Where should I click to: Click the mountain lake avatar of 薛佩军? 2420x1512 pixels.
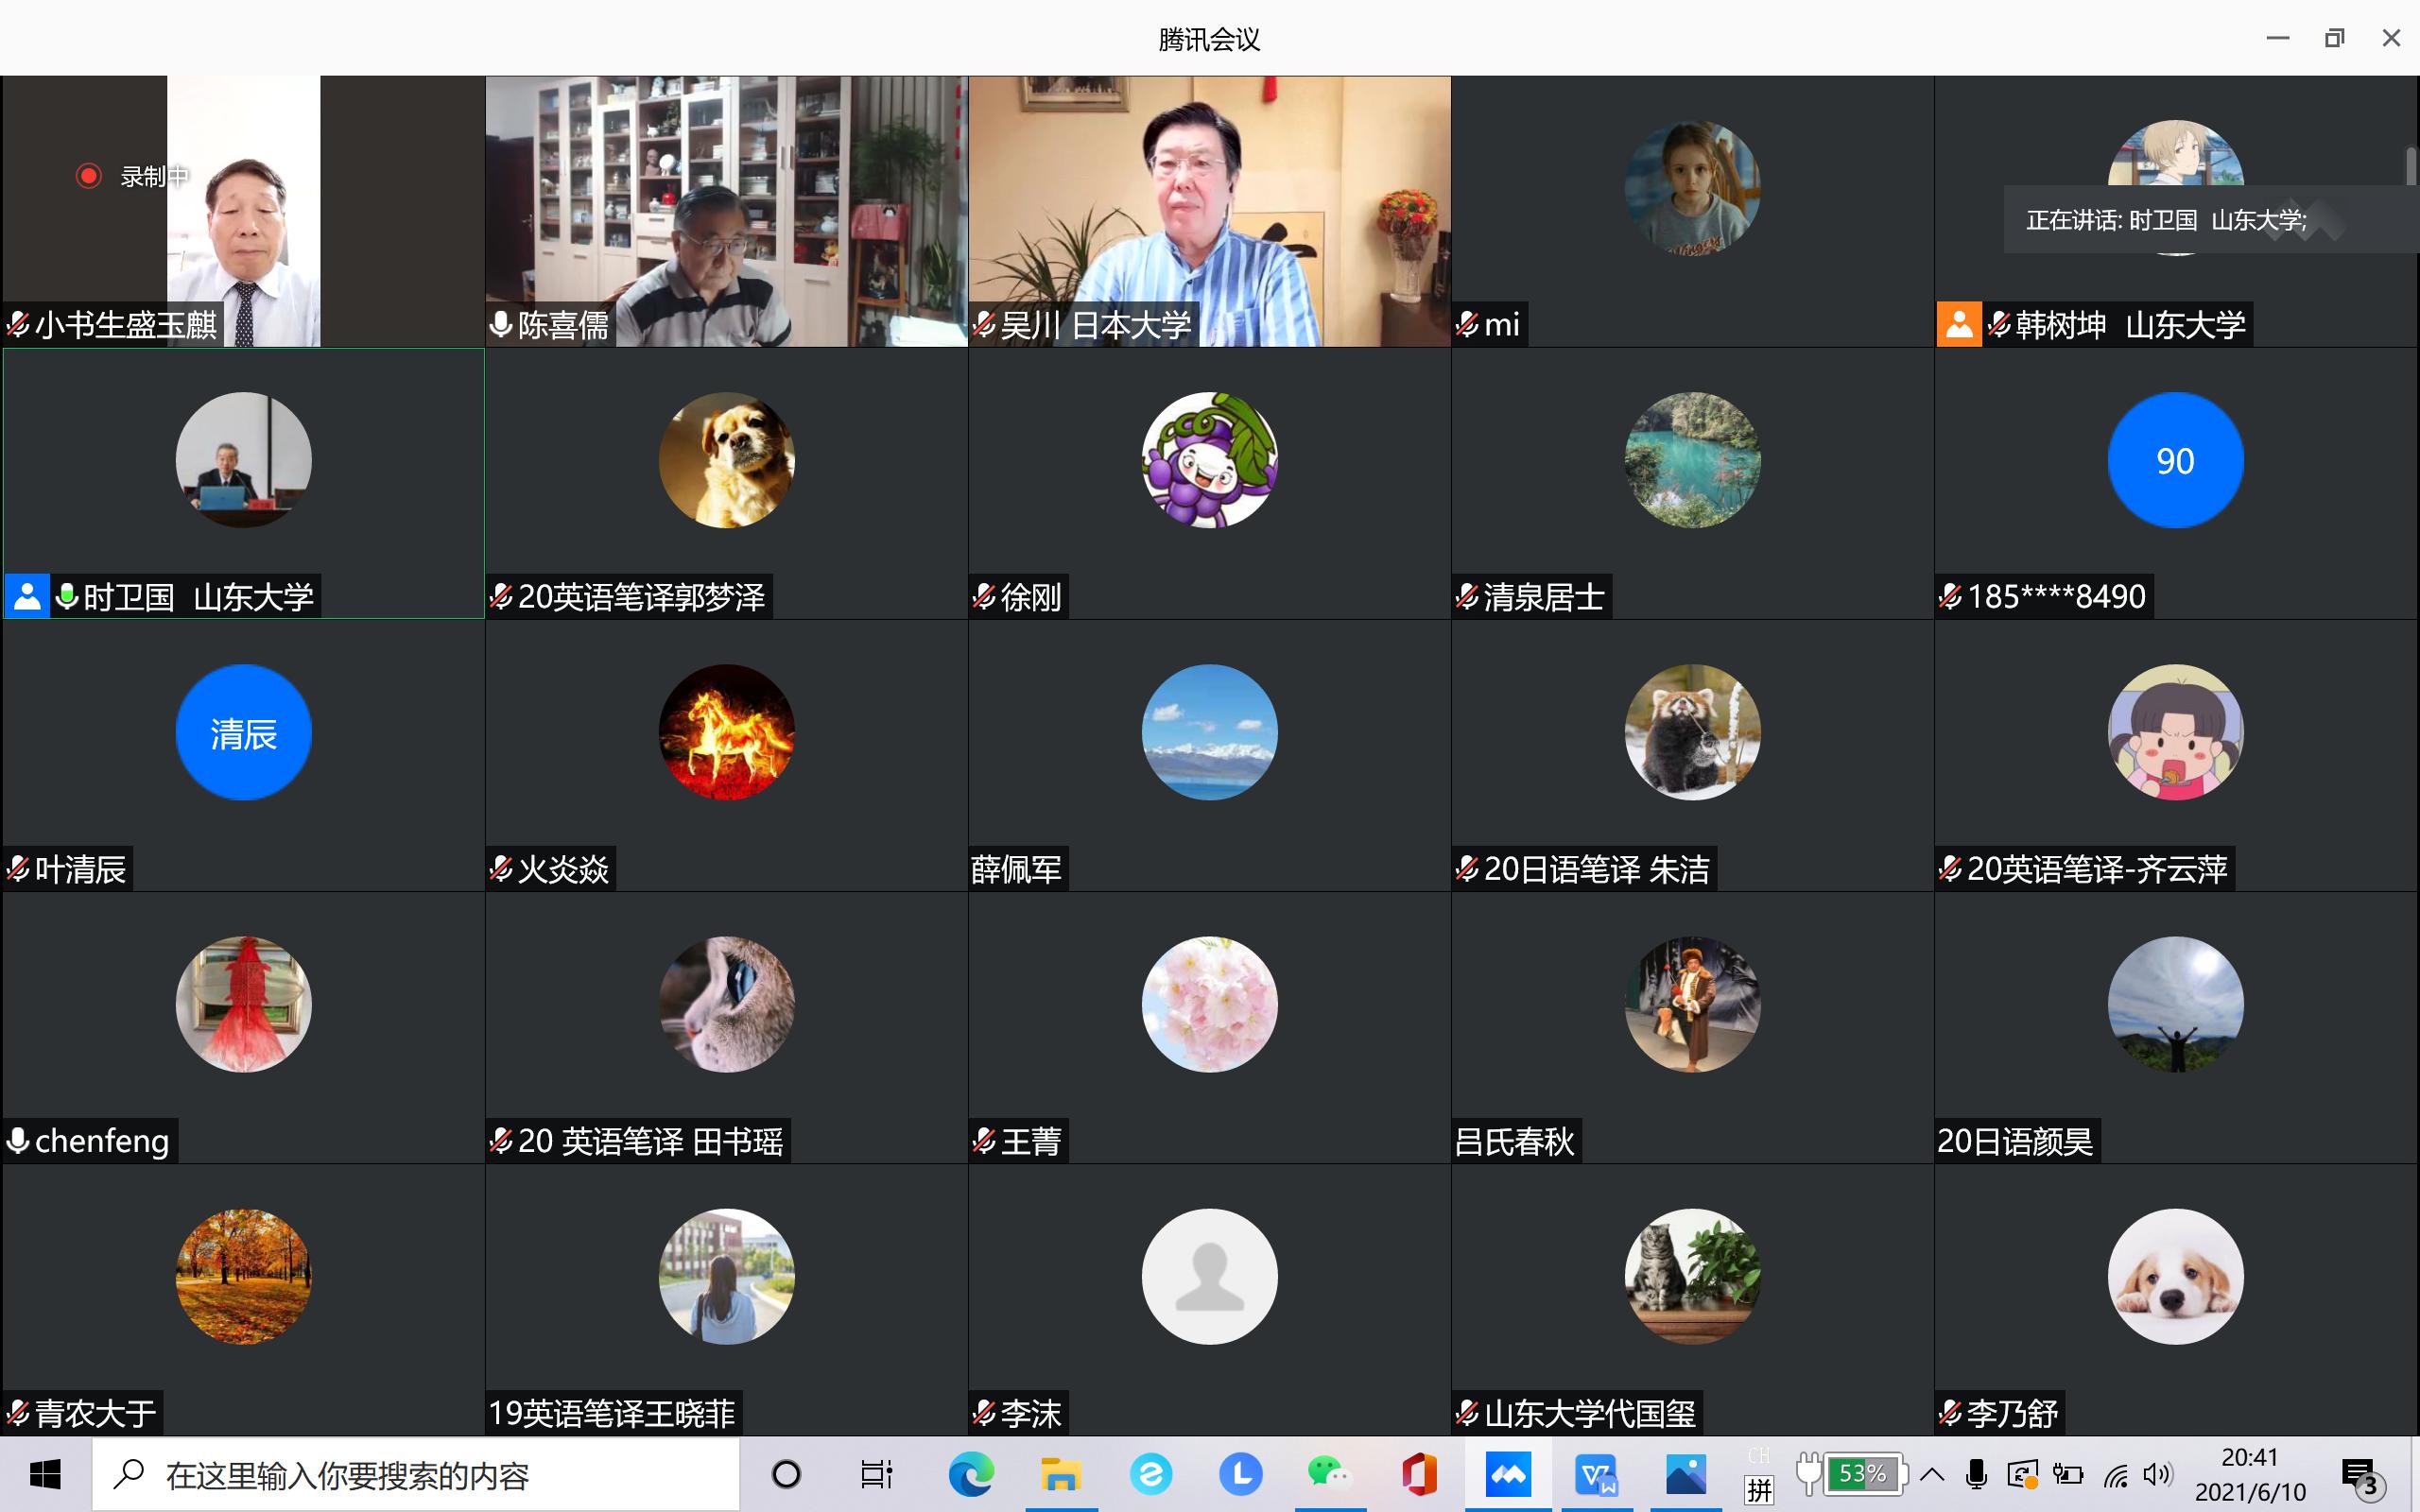coord(1210,732)
